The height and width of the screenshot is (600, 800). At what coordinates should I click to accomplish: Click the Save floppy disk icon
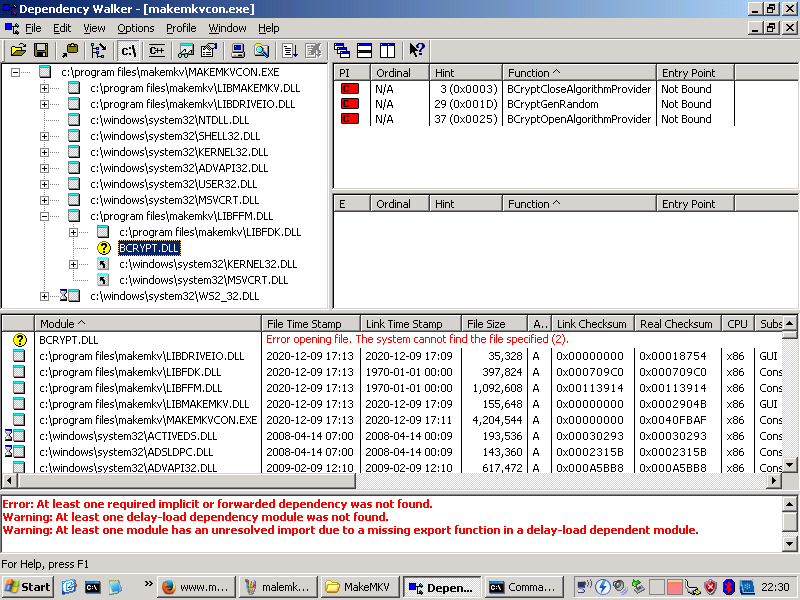41,50
